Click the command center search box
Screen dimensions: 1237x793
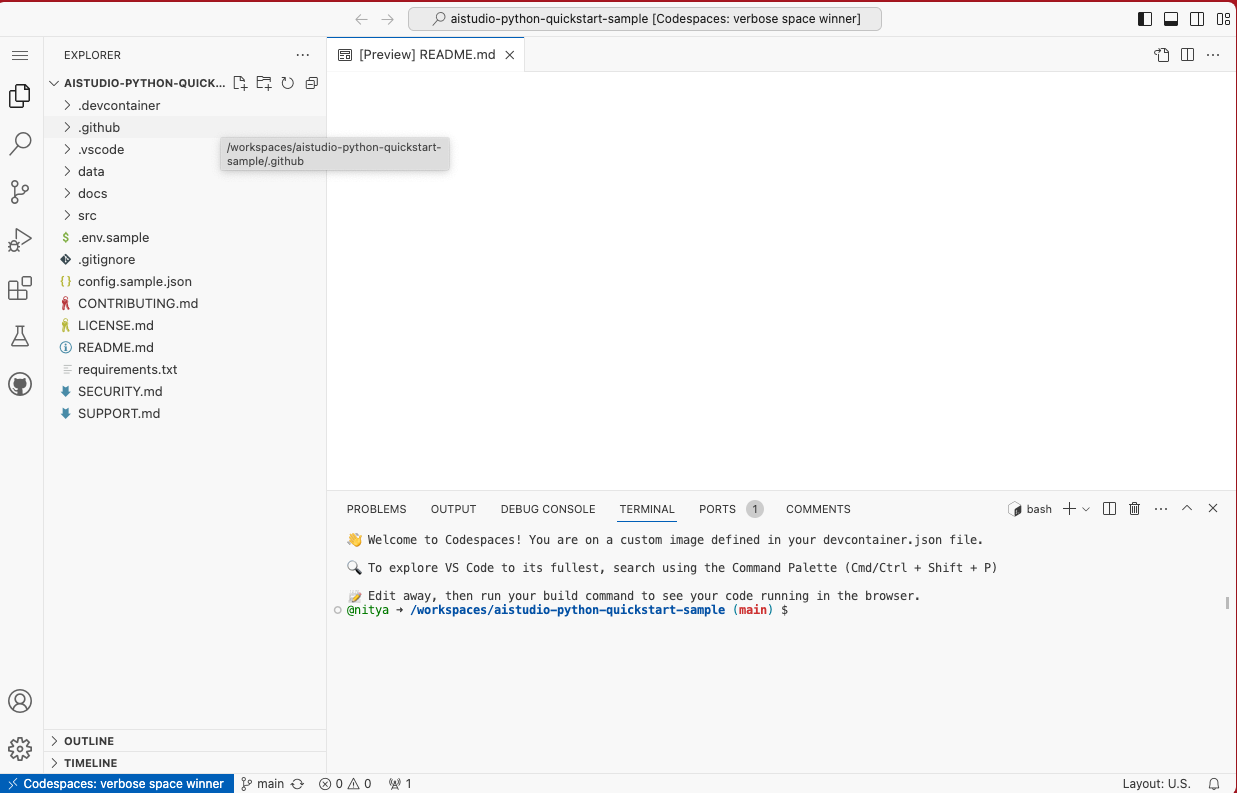point(645,19)
